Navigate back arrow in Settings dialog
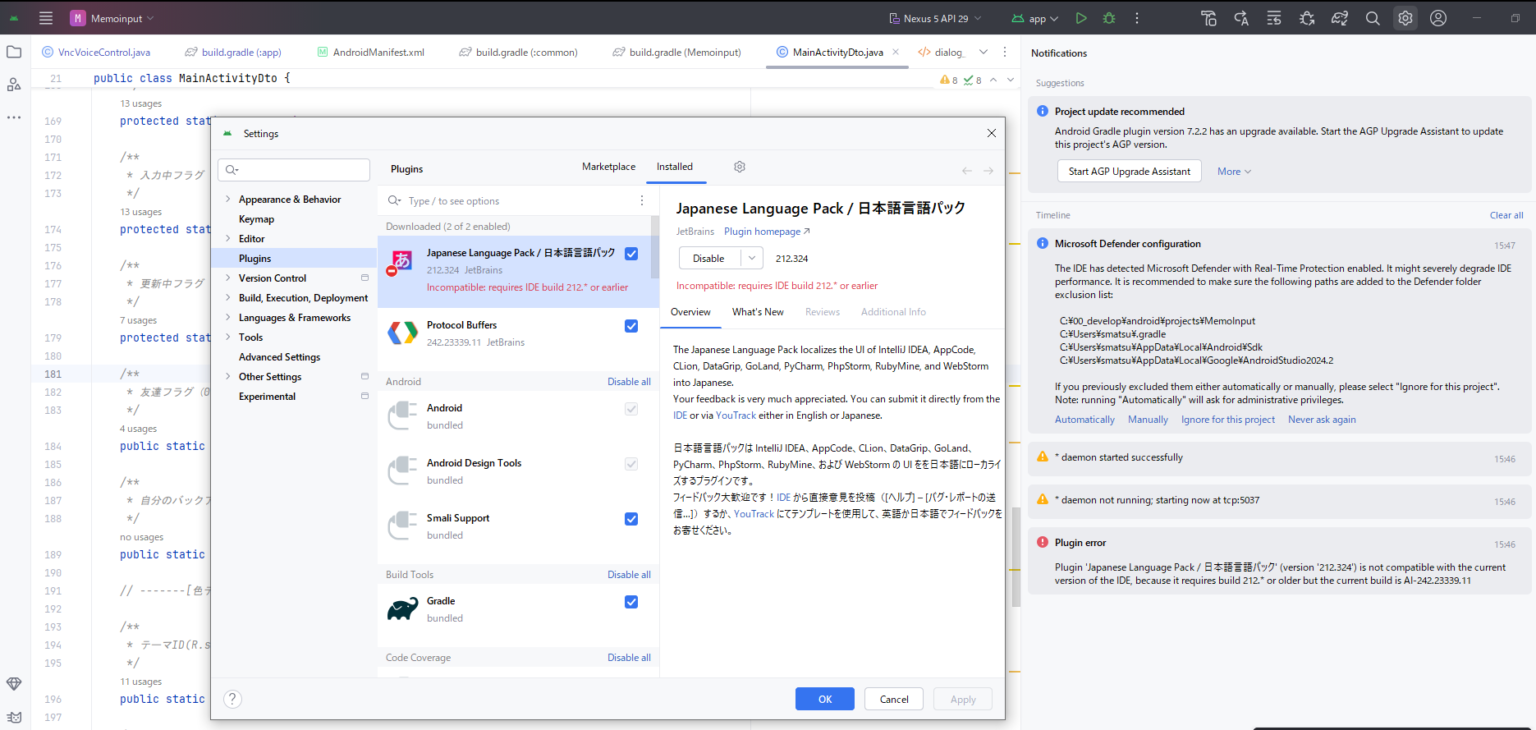1536x730 pixels. tap(967, 171)
